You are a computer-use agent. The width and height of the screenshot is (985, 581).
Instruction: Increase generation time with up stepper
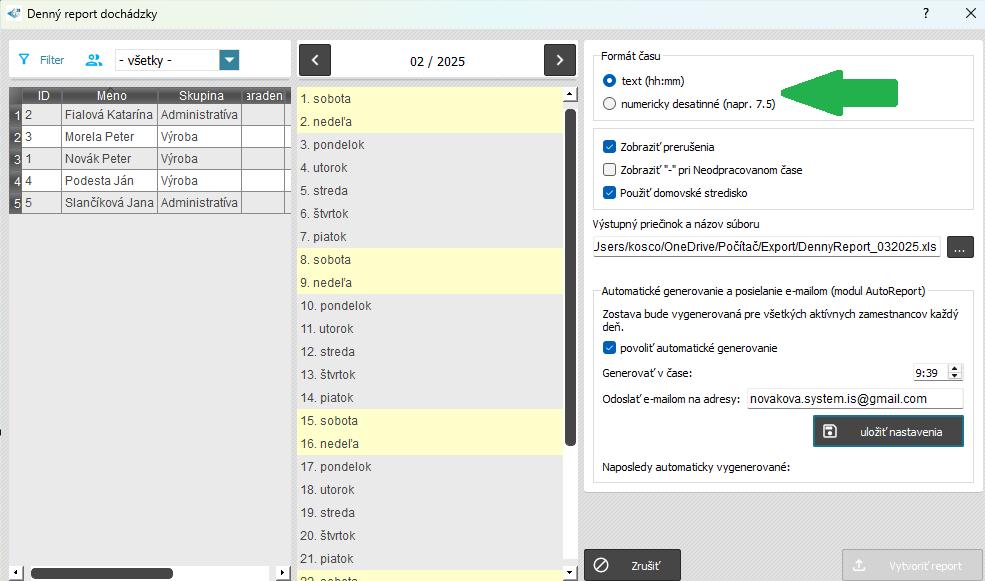(x=954, y=368)
